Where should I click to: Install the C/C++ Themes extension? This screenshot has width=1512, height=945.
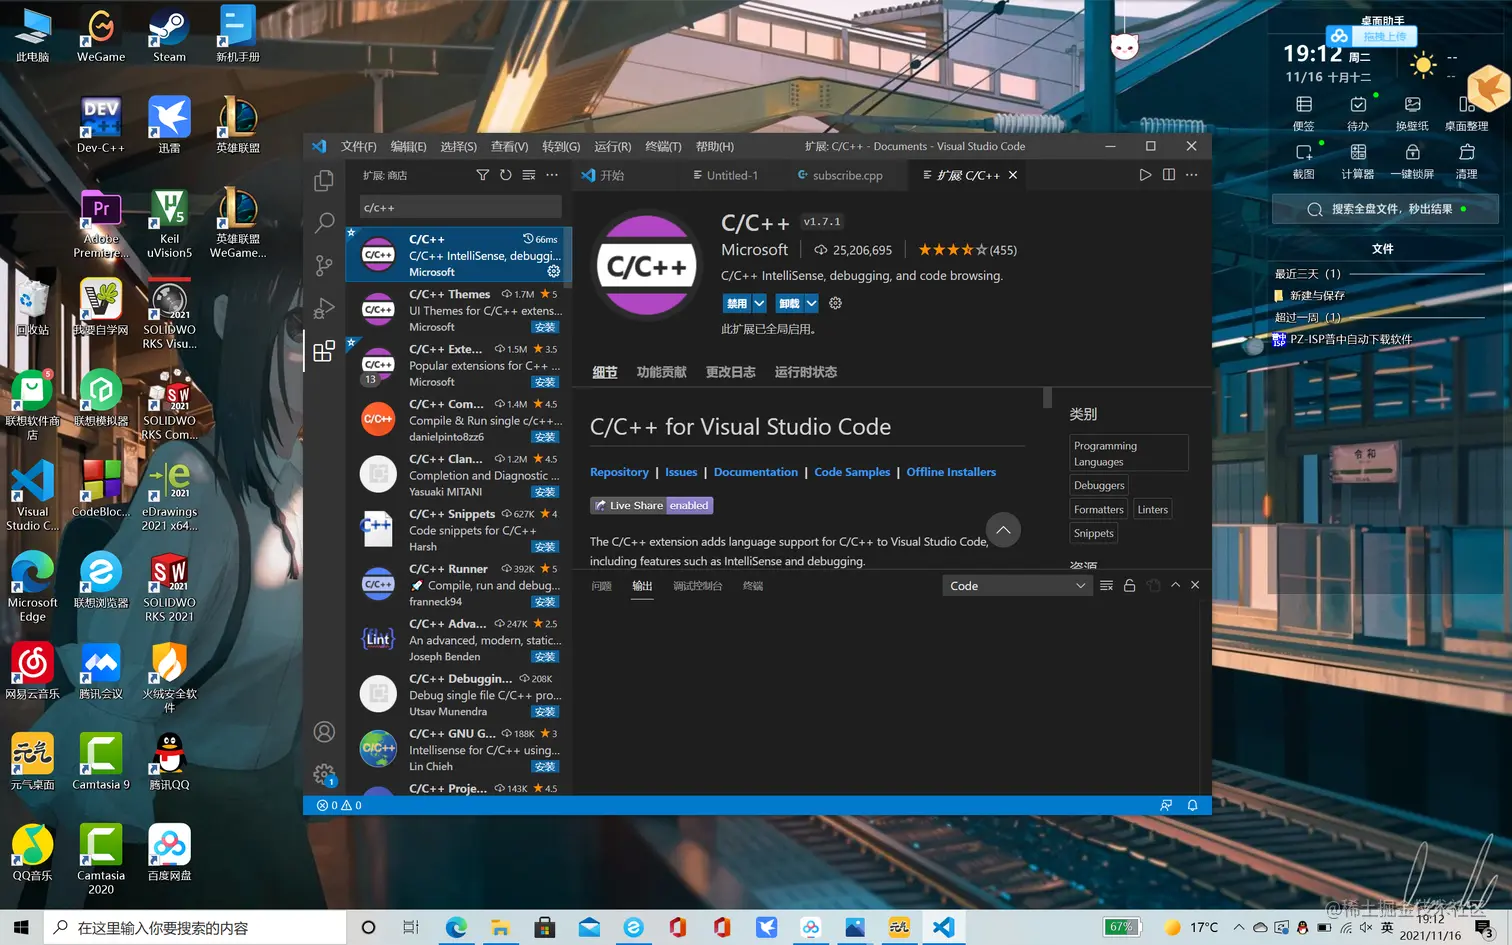click(x=545, y=327)
